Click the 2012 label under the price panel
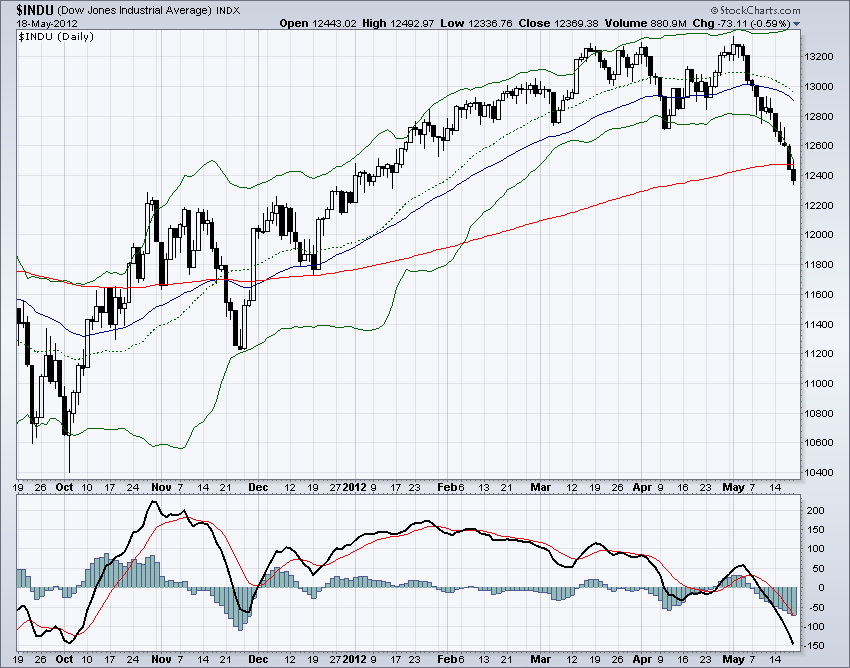Viewport: 850px width, 668px height. (355, 487)
